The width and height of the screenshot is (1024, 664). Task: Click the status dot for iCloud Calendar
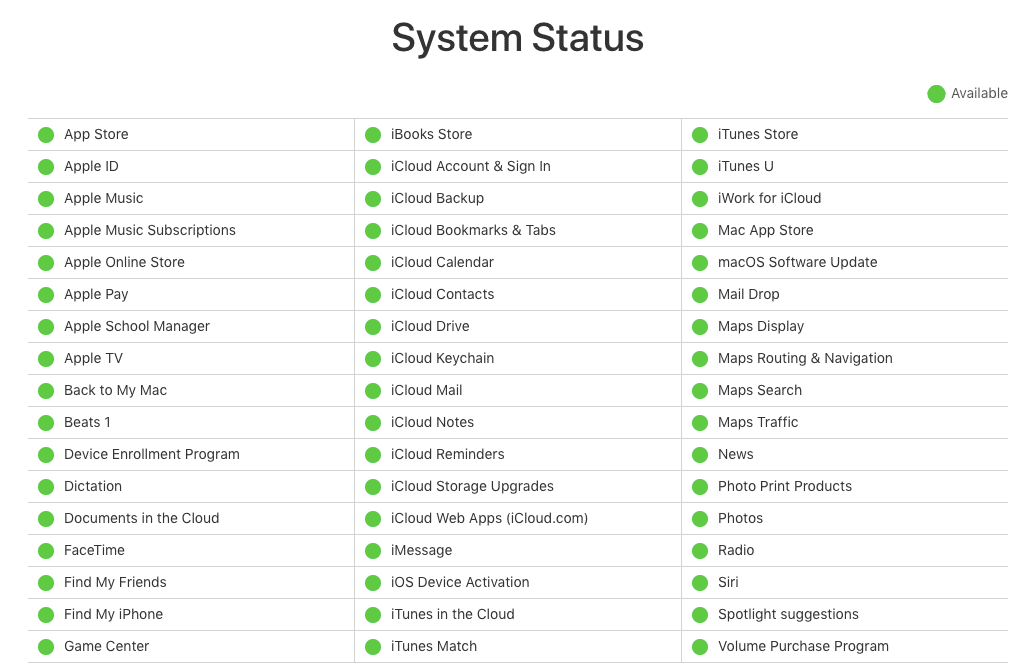tap(373, 263)
